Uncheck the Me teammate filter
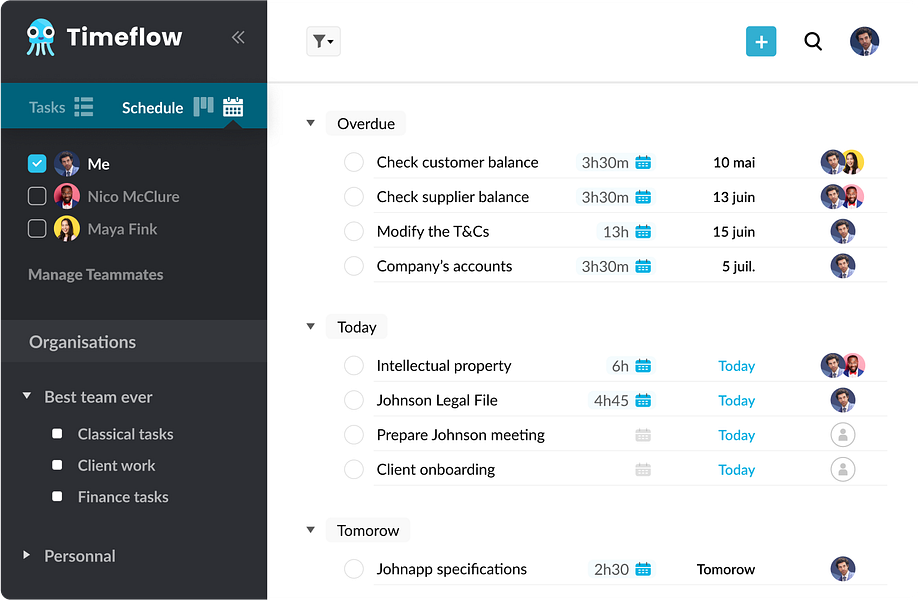 [x=36, y=163]
